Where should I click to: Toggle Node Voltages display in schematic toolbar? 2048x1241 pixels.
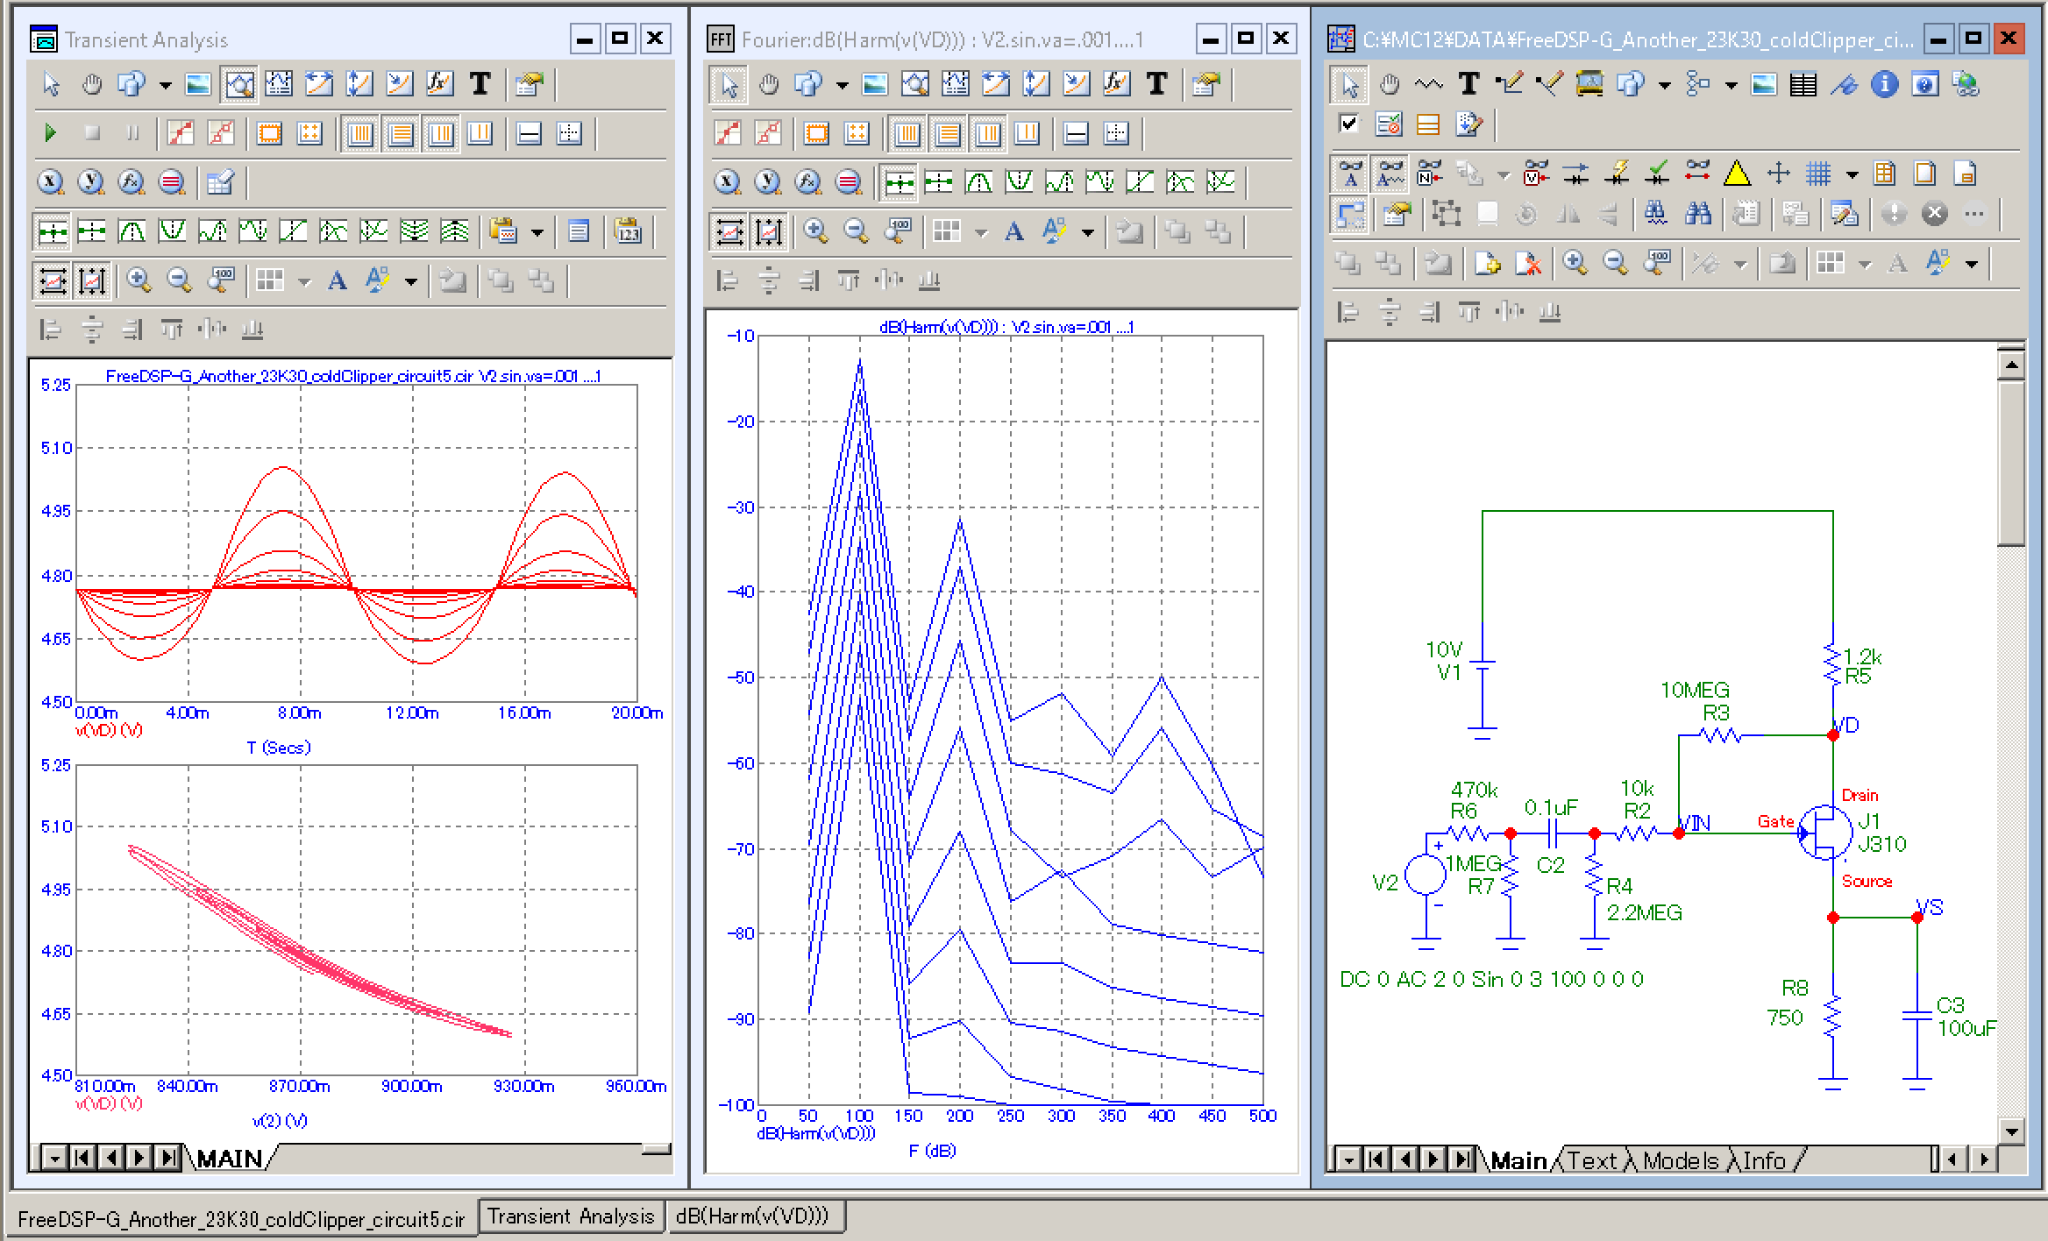coord(1535,174)
